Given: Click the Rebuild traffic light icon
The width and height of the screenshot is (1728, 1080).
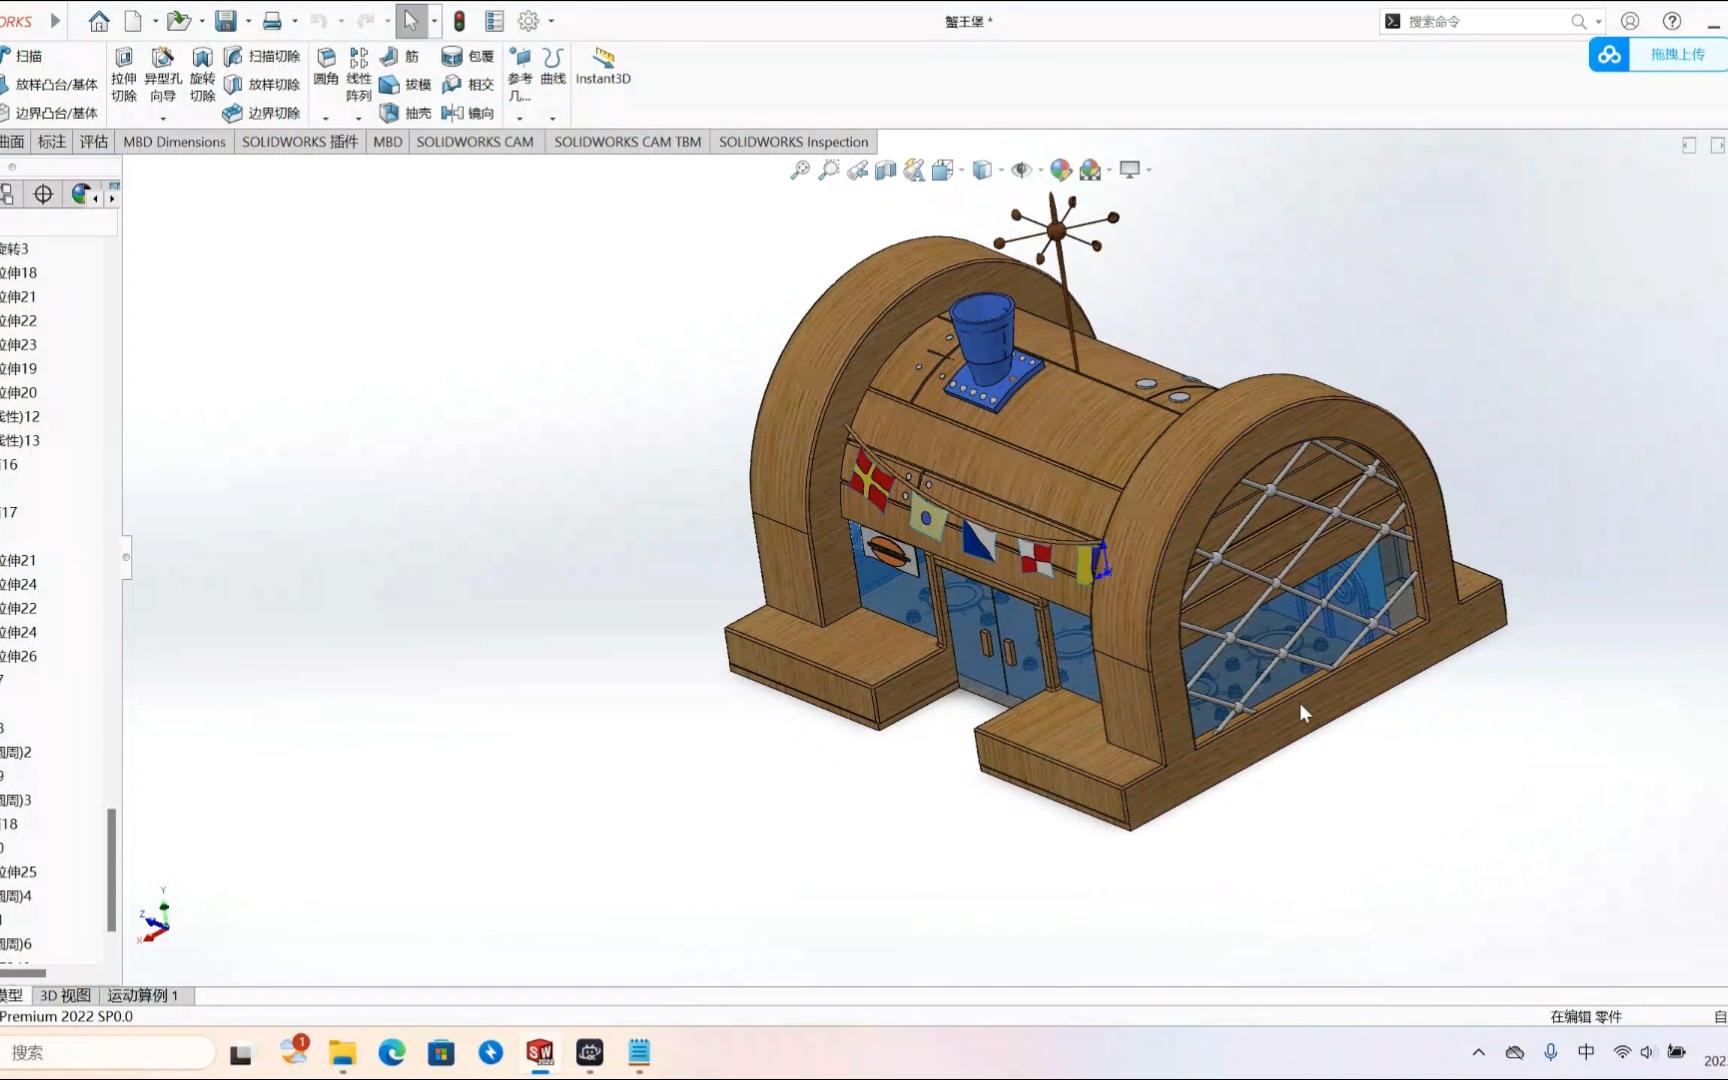Looking at the screenshot, I should tap(459, 21).
